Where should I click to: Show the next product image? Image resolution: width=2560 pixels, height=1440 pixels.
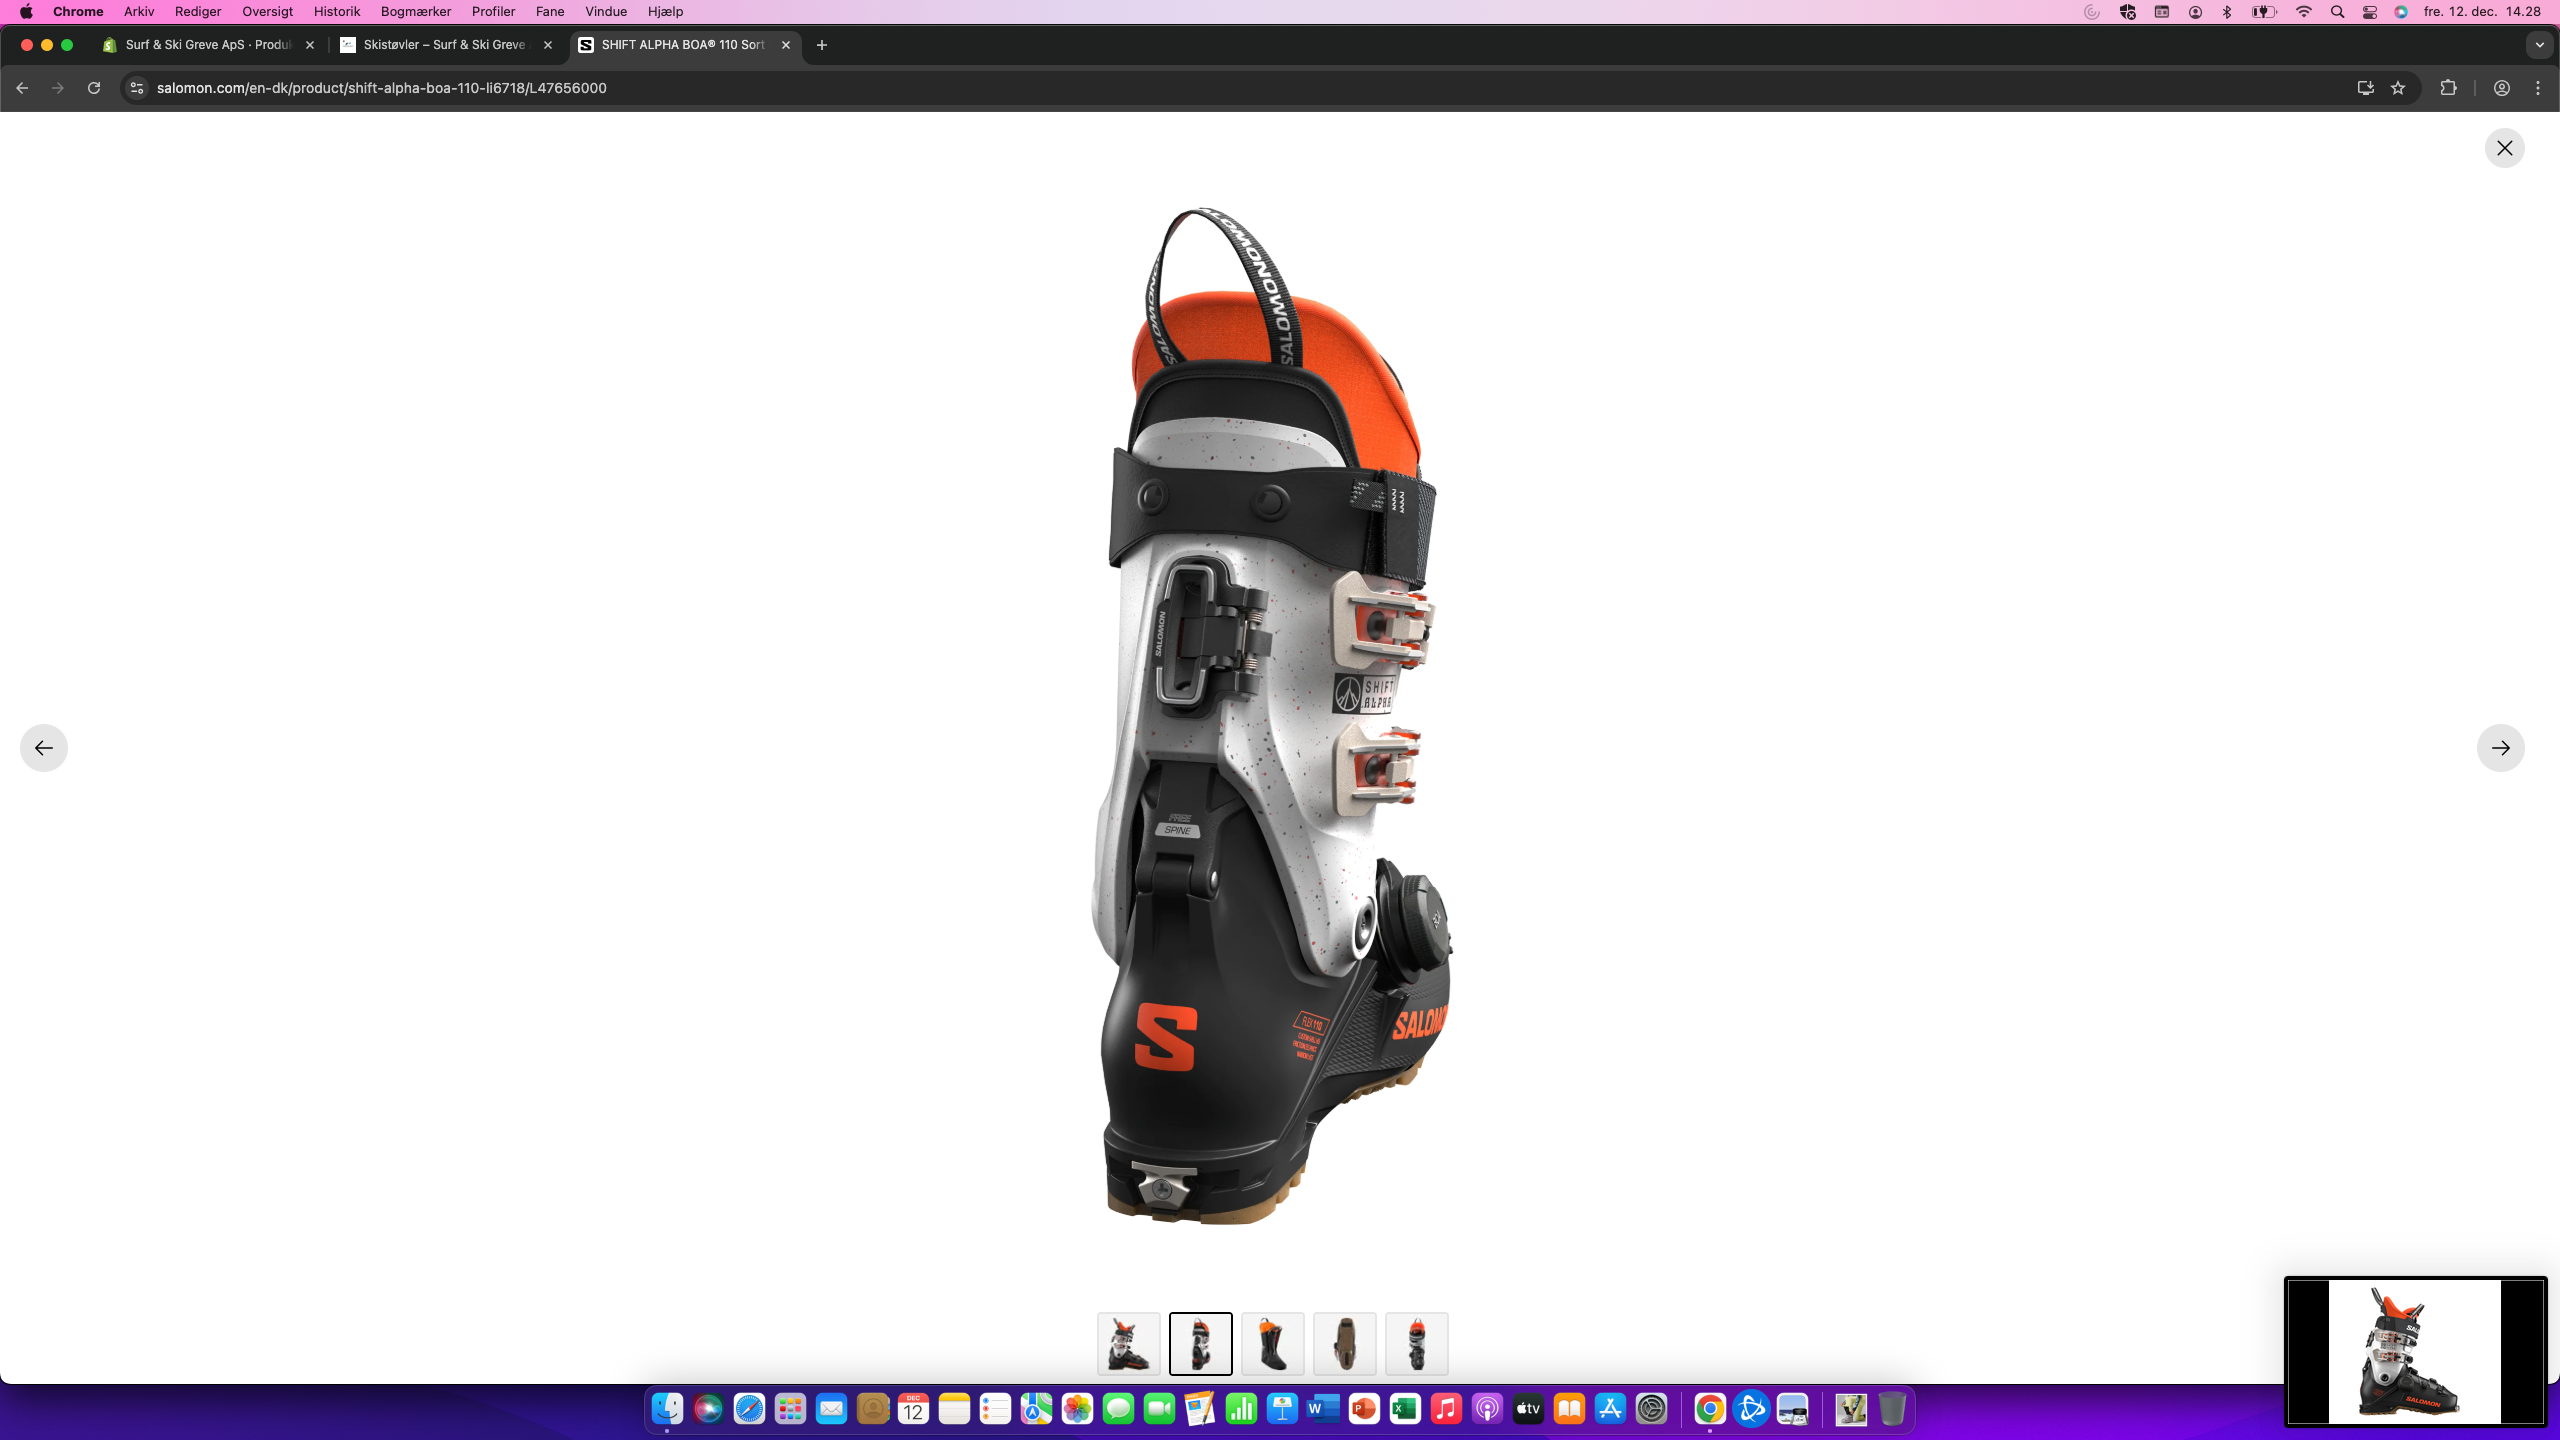click(x=2501, y=747)
